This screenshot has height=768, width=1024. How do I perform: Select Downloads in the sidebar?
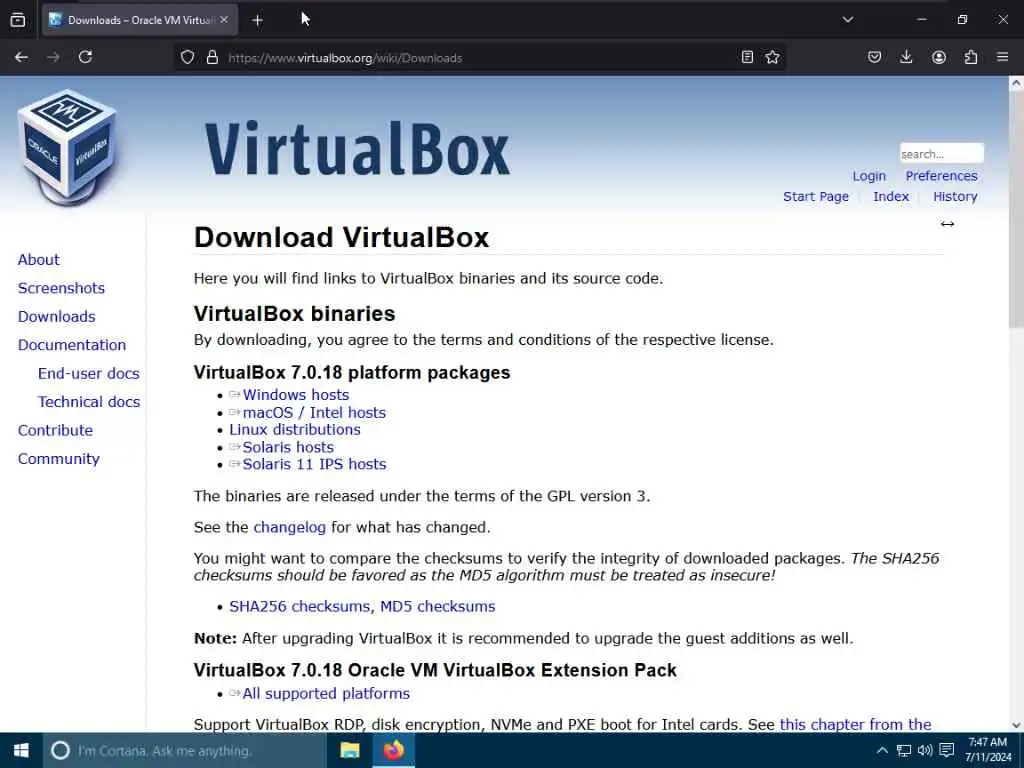(57, 317)
